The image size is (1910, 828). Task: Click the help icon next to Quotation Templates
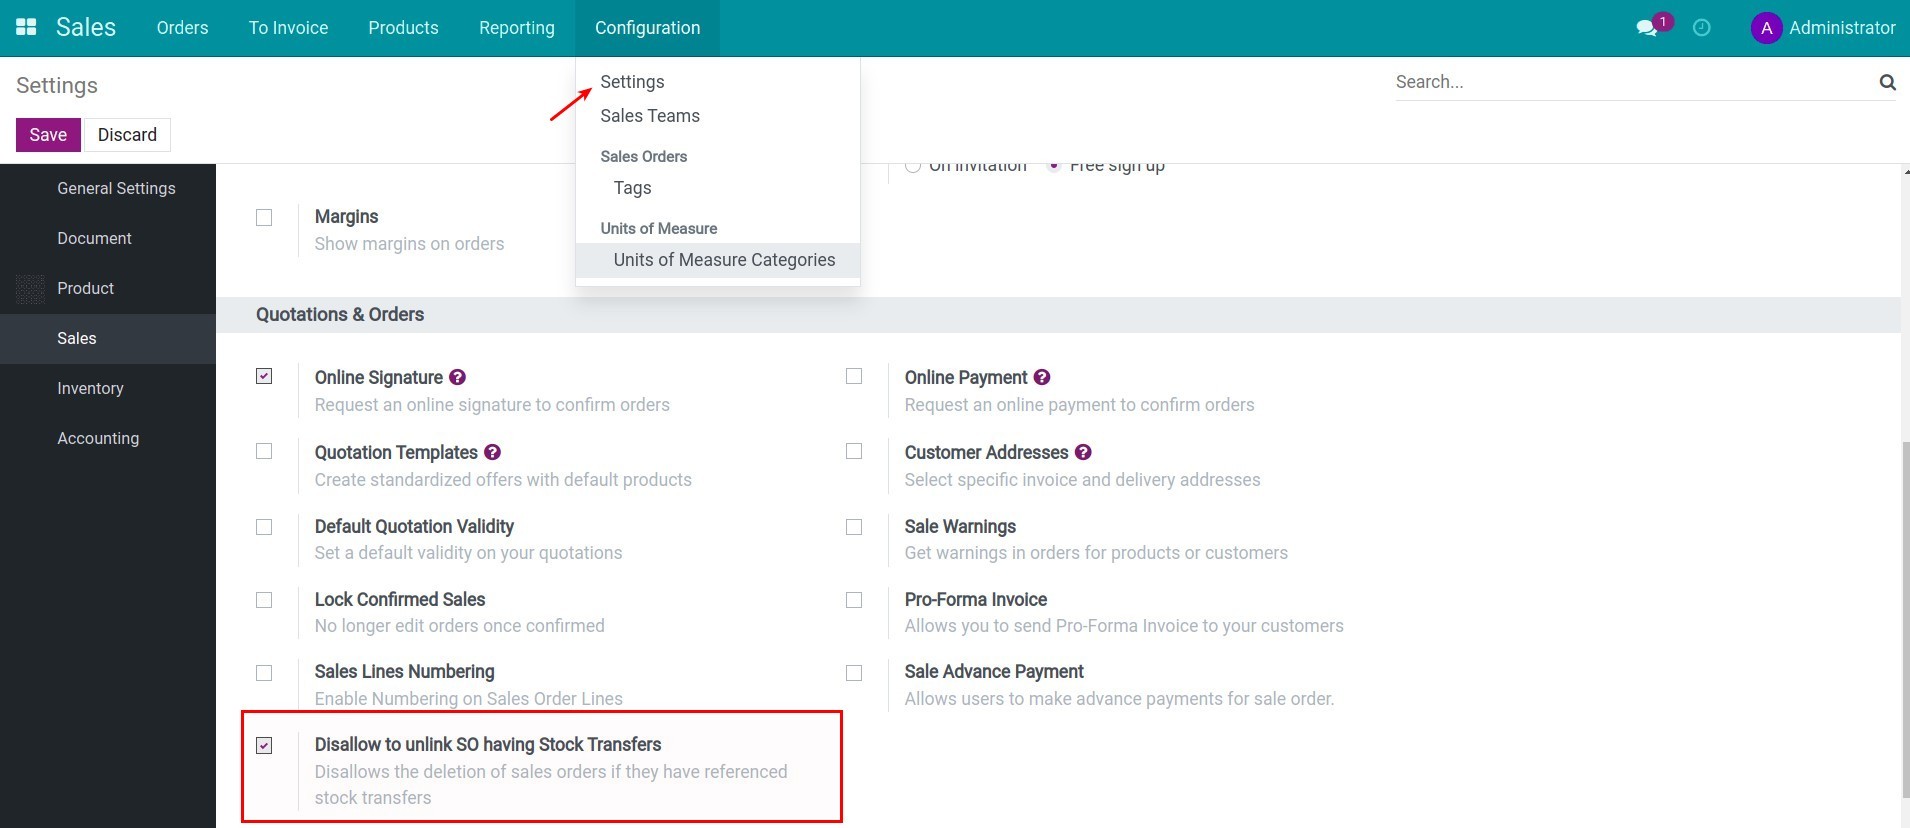(x=493, y=452)
